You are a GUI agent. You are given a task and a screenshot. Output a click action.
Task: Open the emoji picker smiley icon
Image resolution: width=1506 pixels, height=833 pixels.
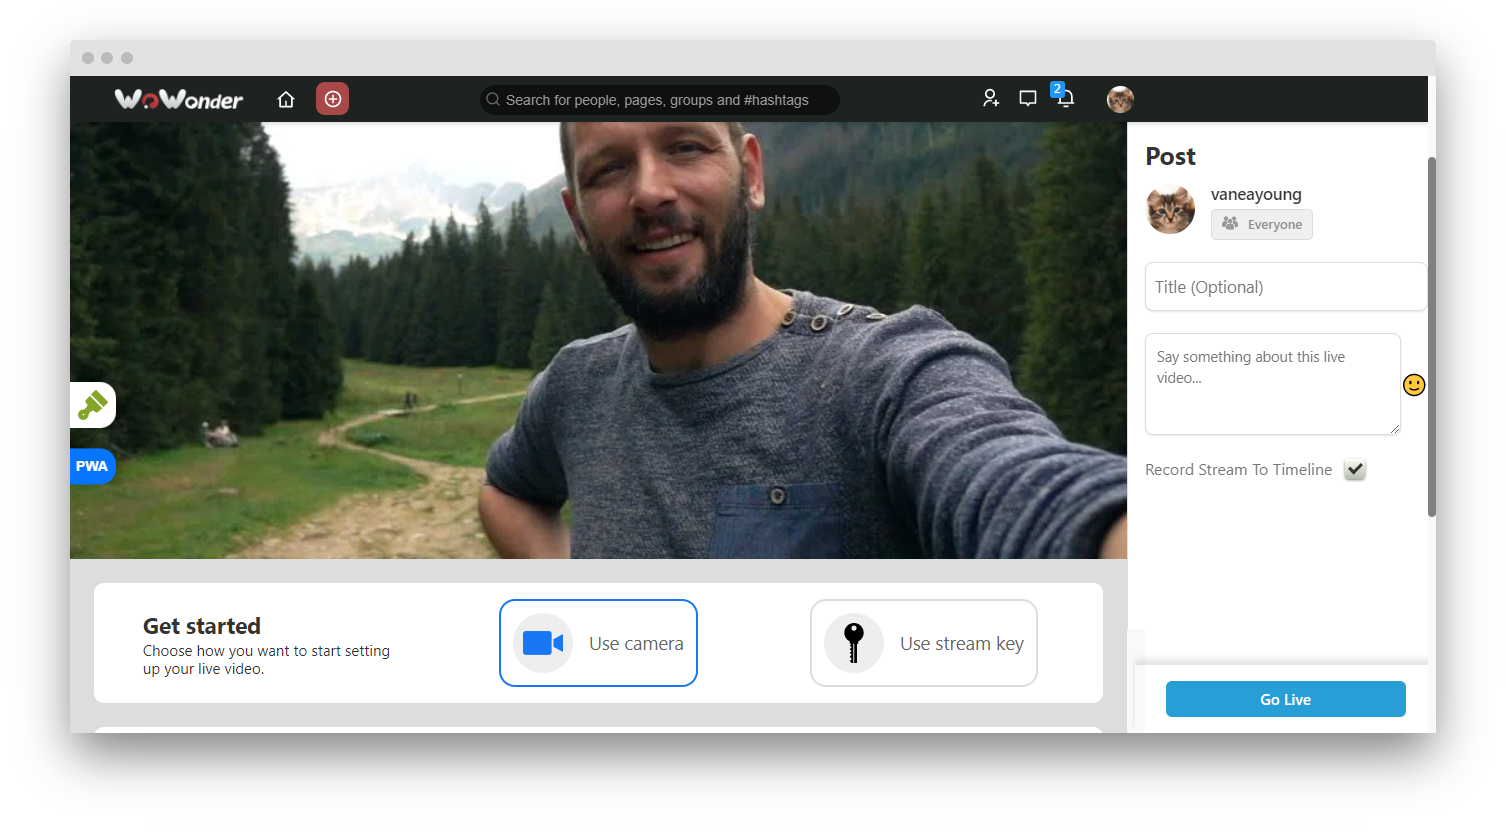(x=1413, y=384)
